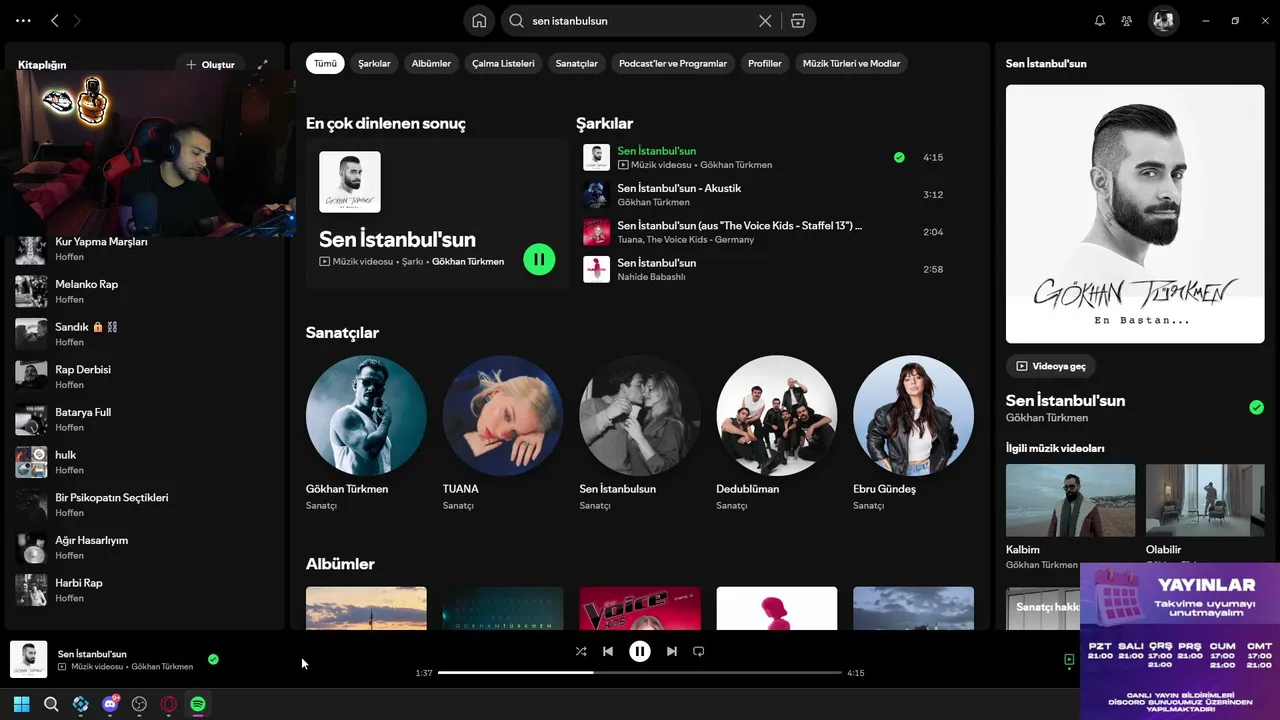Open the hulk playlist
Image resolution: width=1280 pixels, height=720 pixels.
point(147,462)
